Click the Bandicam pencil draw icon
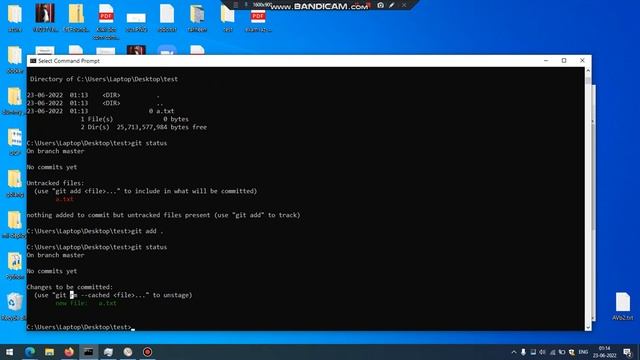Image resolution: width=640 pixels, height=360 pixels. click(x=392, y=5)
